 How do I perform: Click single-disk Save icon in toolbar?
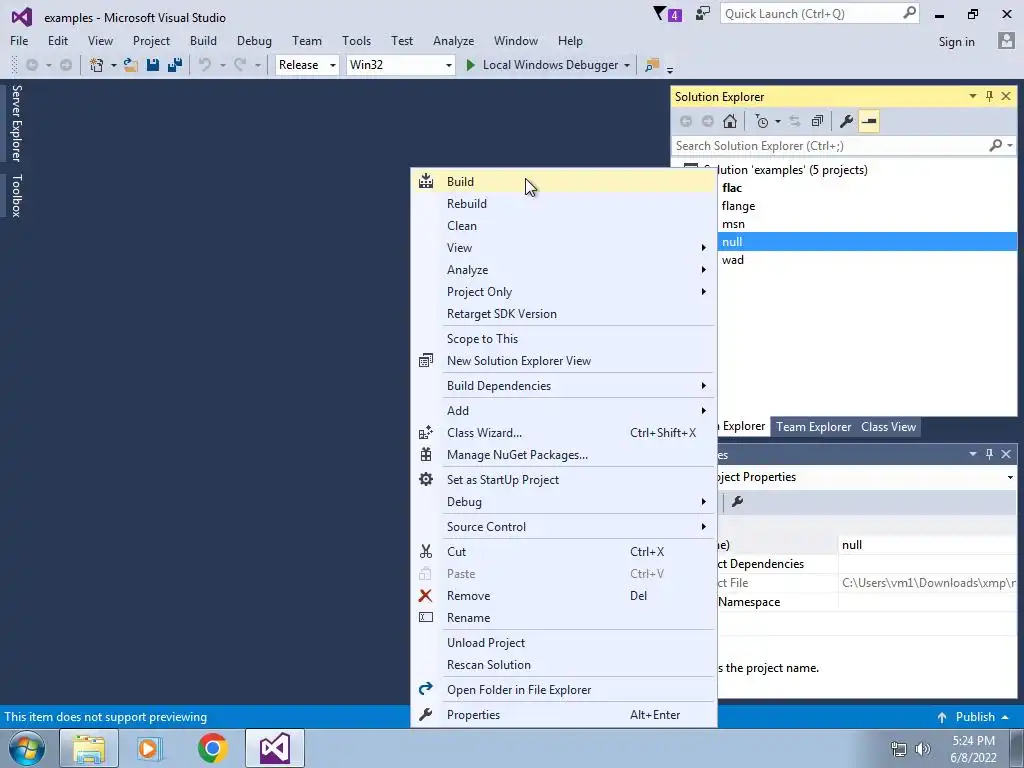[153, 65]
